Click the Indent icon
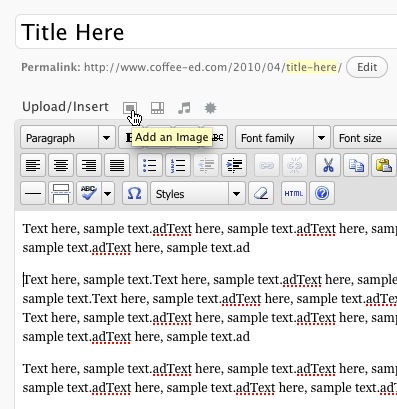The image size is (397, 409). coord(234,165)
